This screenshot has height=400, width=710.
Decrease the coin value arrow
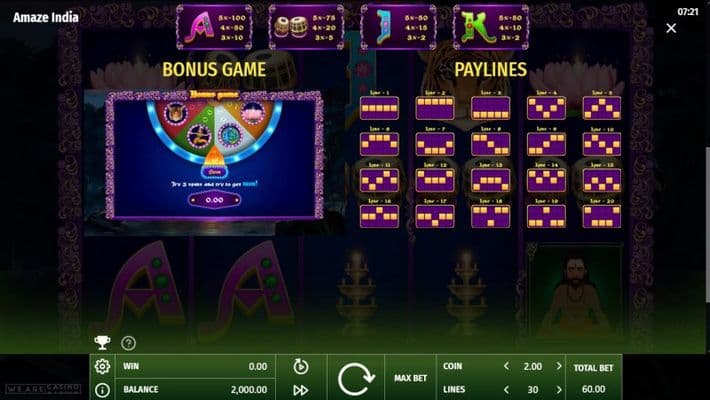[506, 366]
